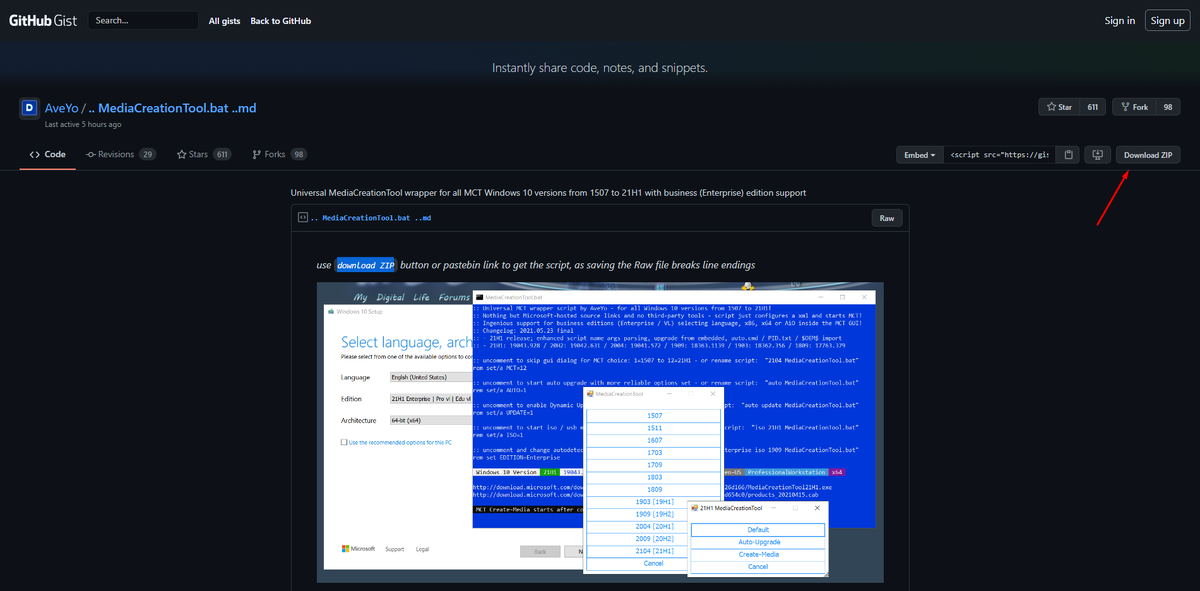Select Default in 21H1 MediaCreationTool dialog
This screenshot has height=591, width=1200.
point(758,530)
